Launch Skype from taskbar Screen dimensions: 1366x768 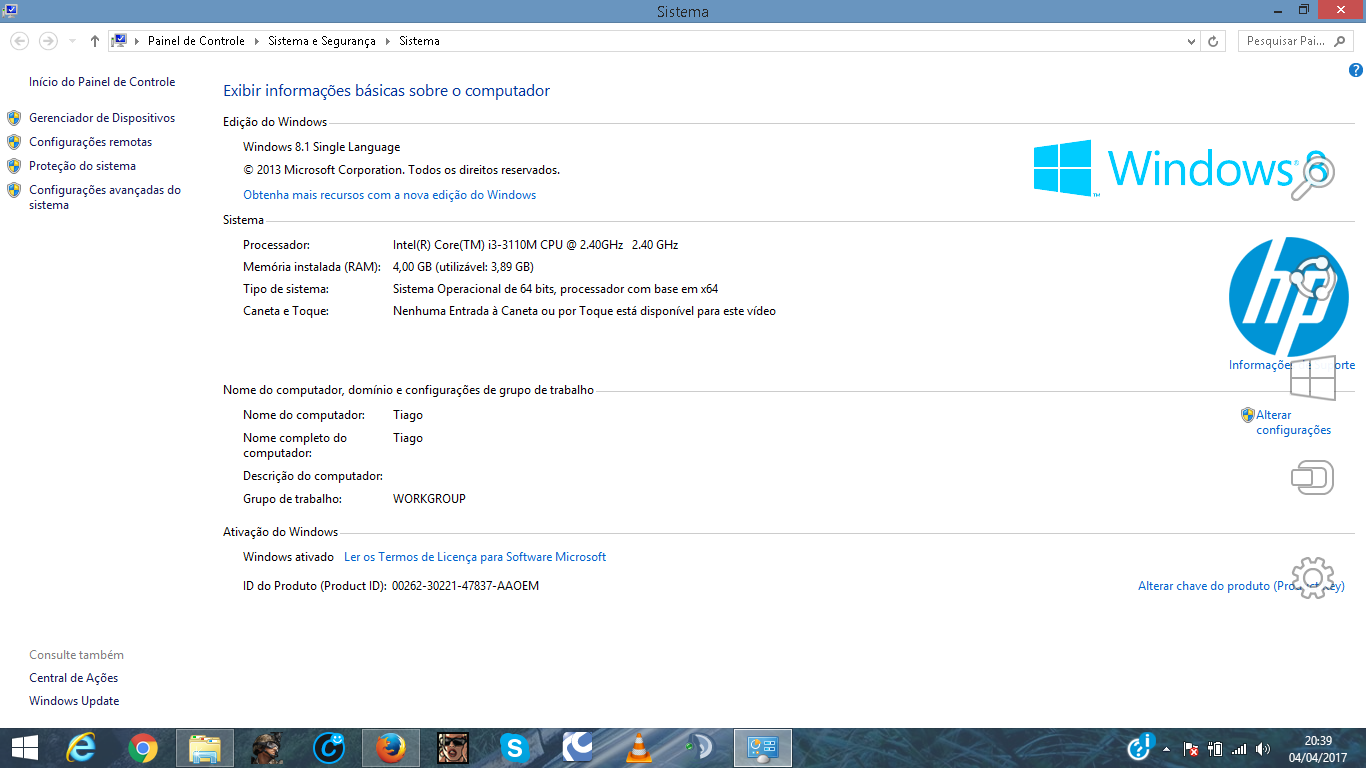(515, 747)
